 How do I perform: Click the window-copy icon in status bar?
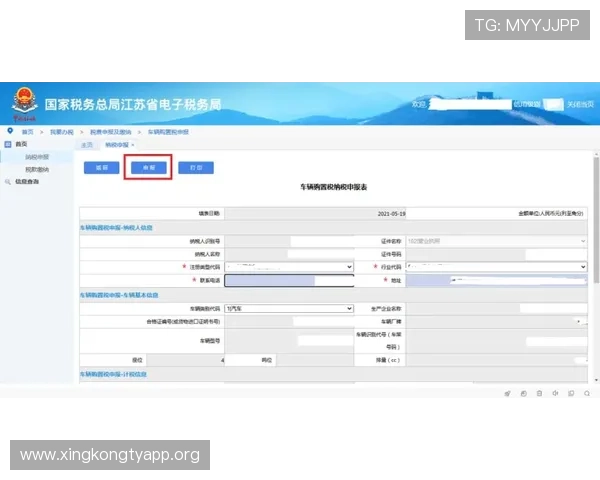point(571,393)
